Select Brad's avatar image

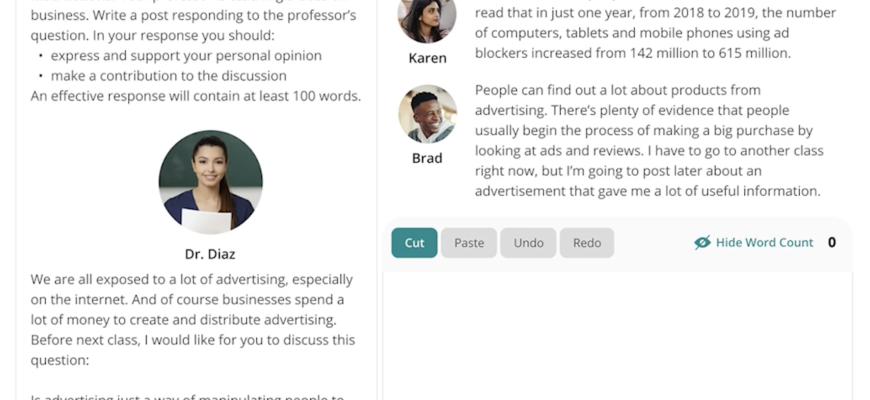click(x=427, y=114)
